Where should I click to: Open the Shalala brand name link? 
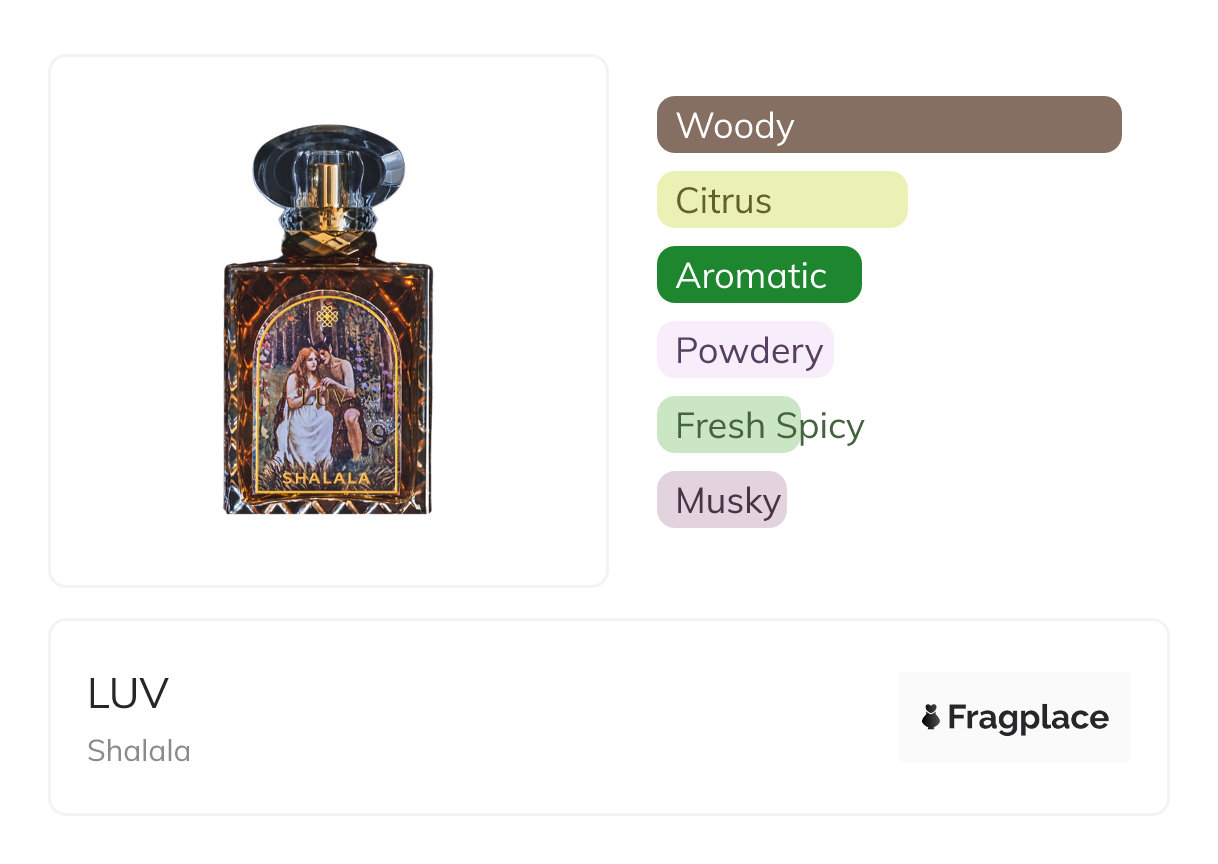[x=139, y=750]
